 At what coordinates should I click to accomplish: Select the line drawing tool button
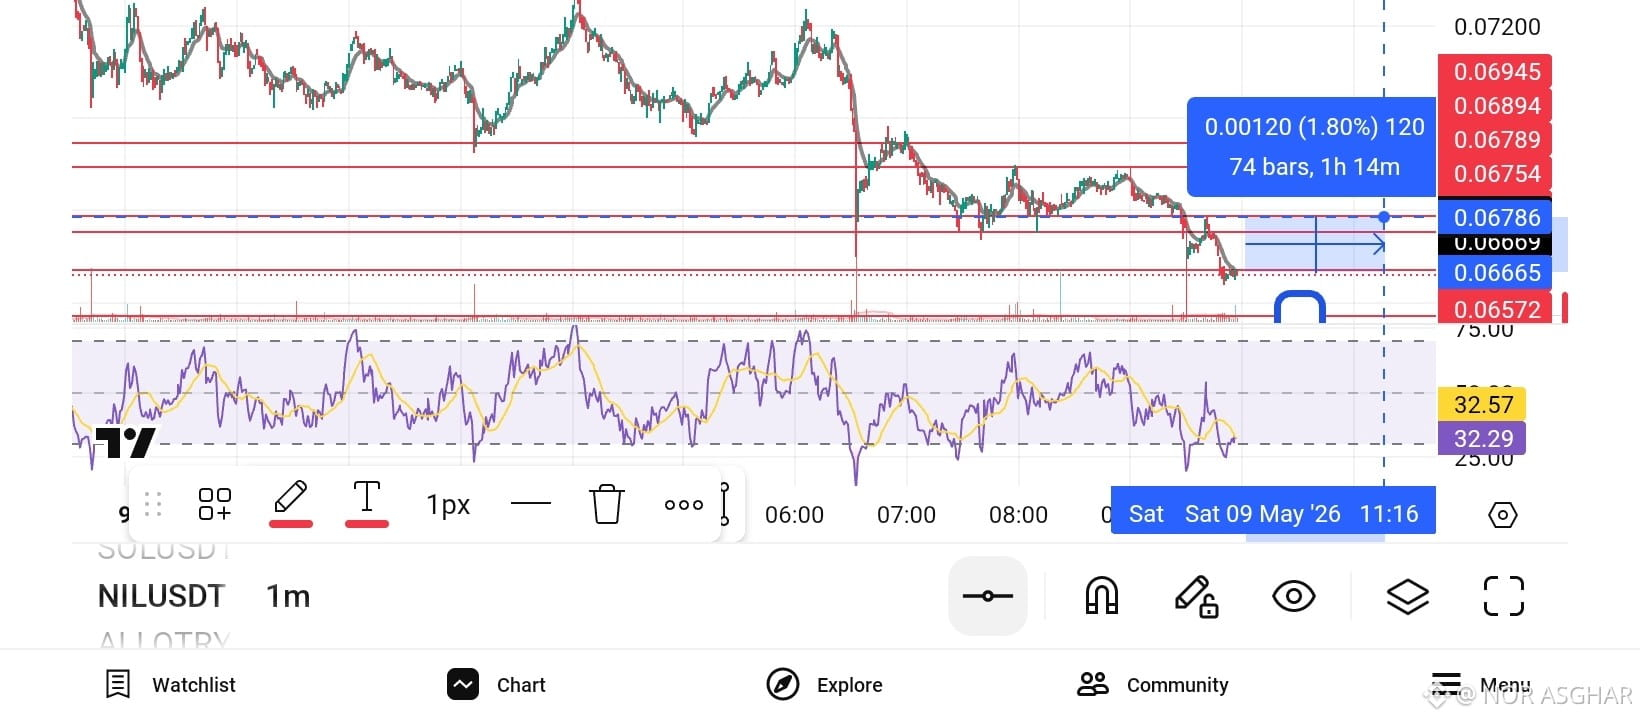click(x=988, y=596)
